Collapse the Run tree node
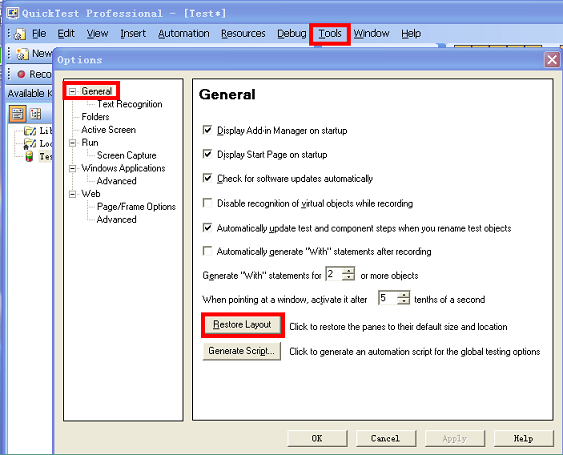The image size is (563, 455). click(x=73, y=143)
